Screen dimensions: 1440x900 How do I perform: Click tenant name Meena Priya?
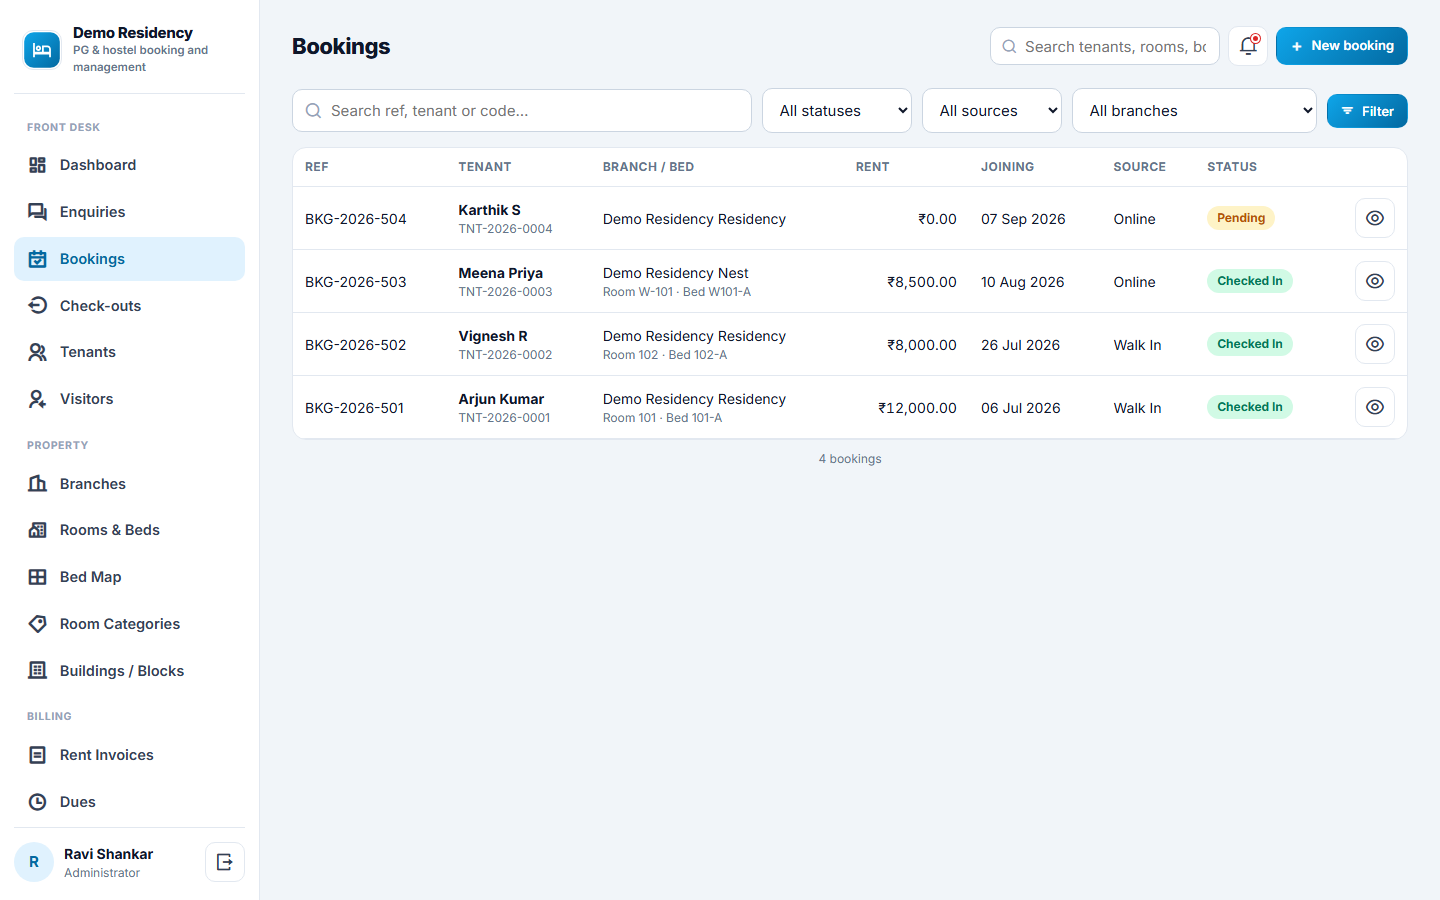501,273
